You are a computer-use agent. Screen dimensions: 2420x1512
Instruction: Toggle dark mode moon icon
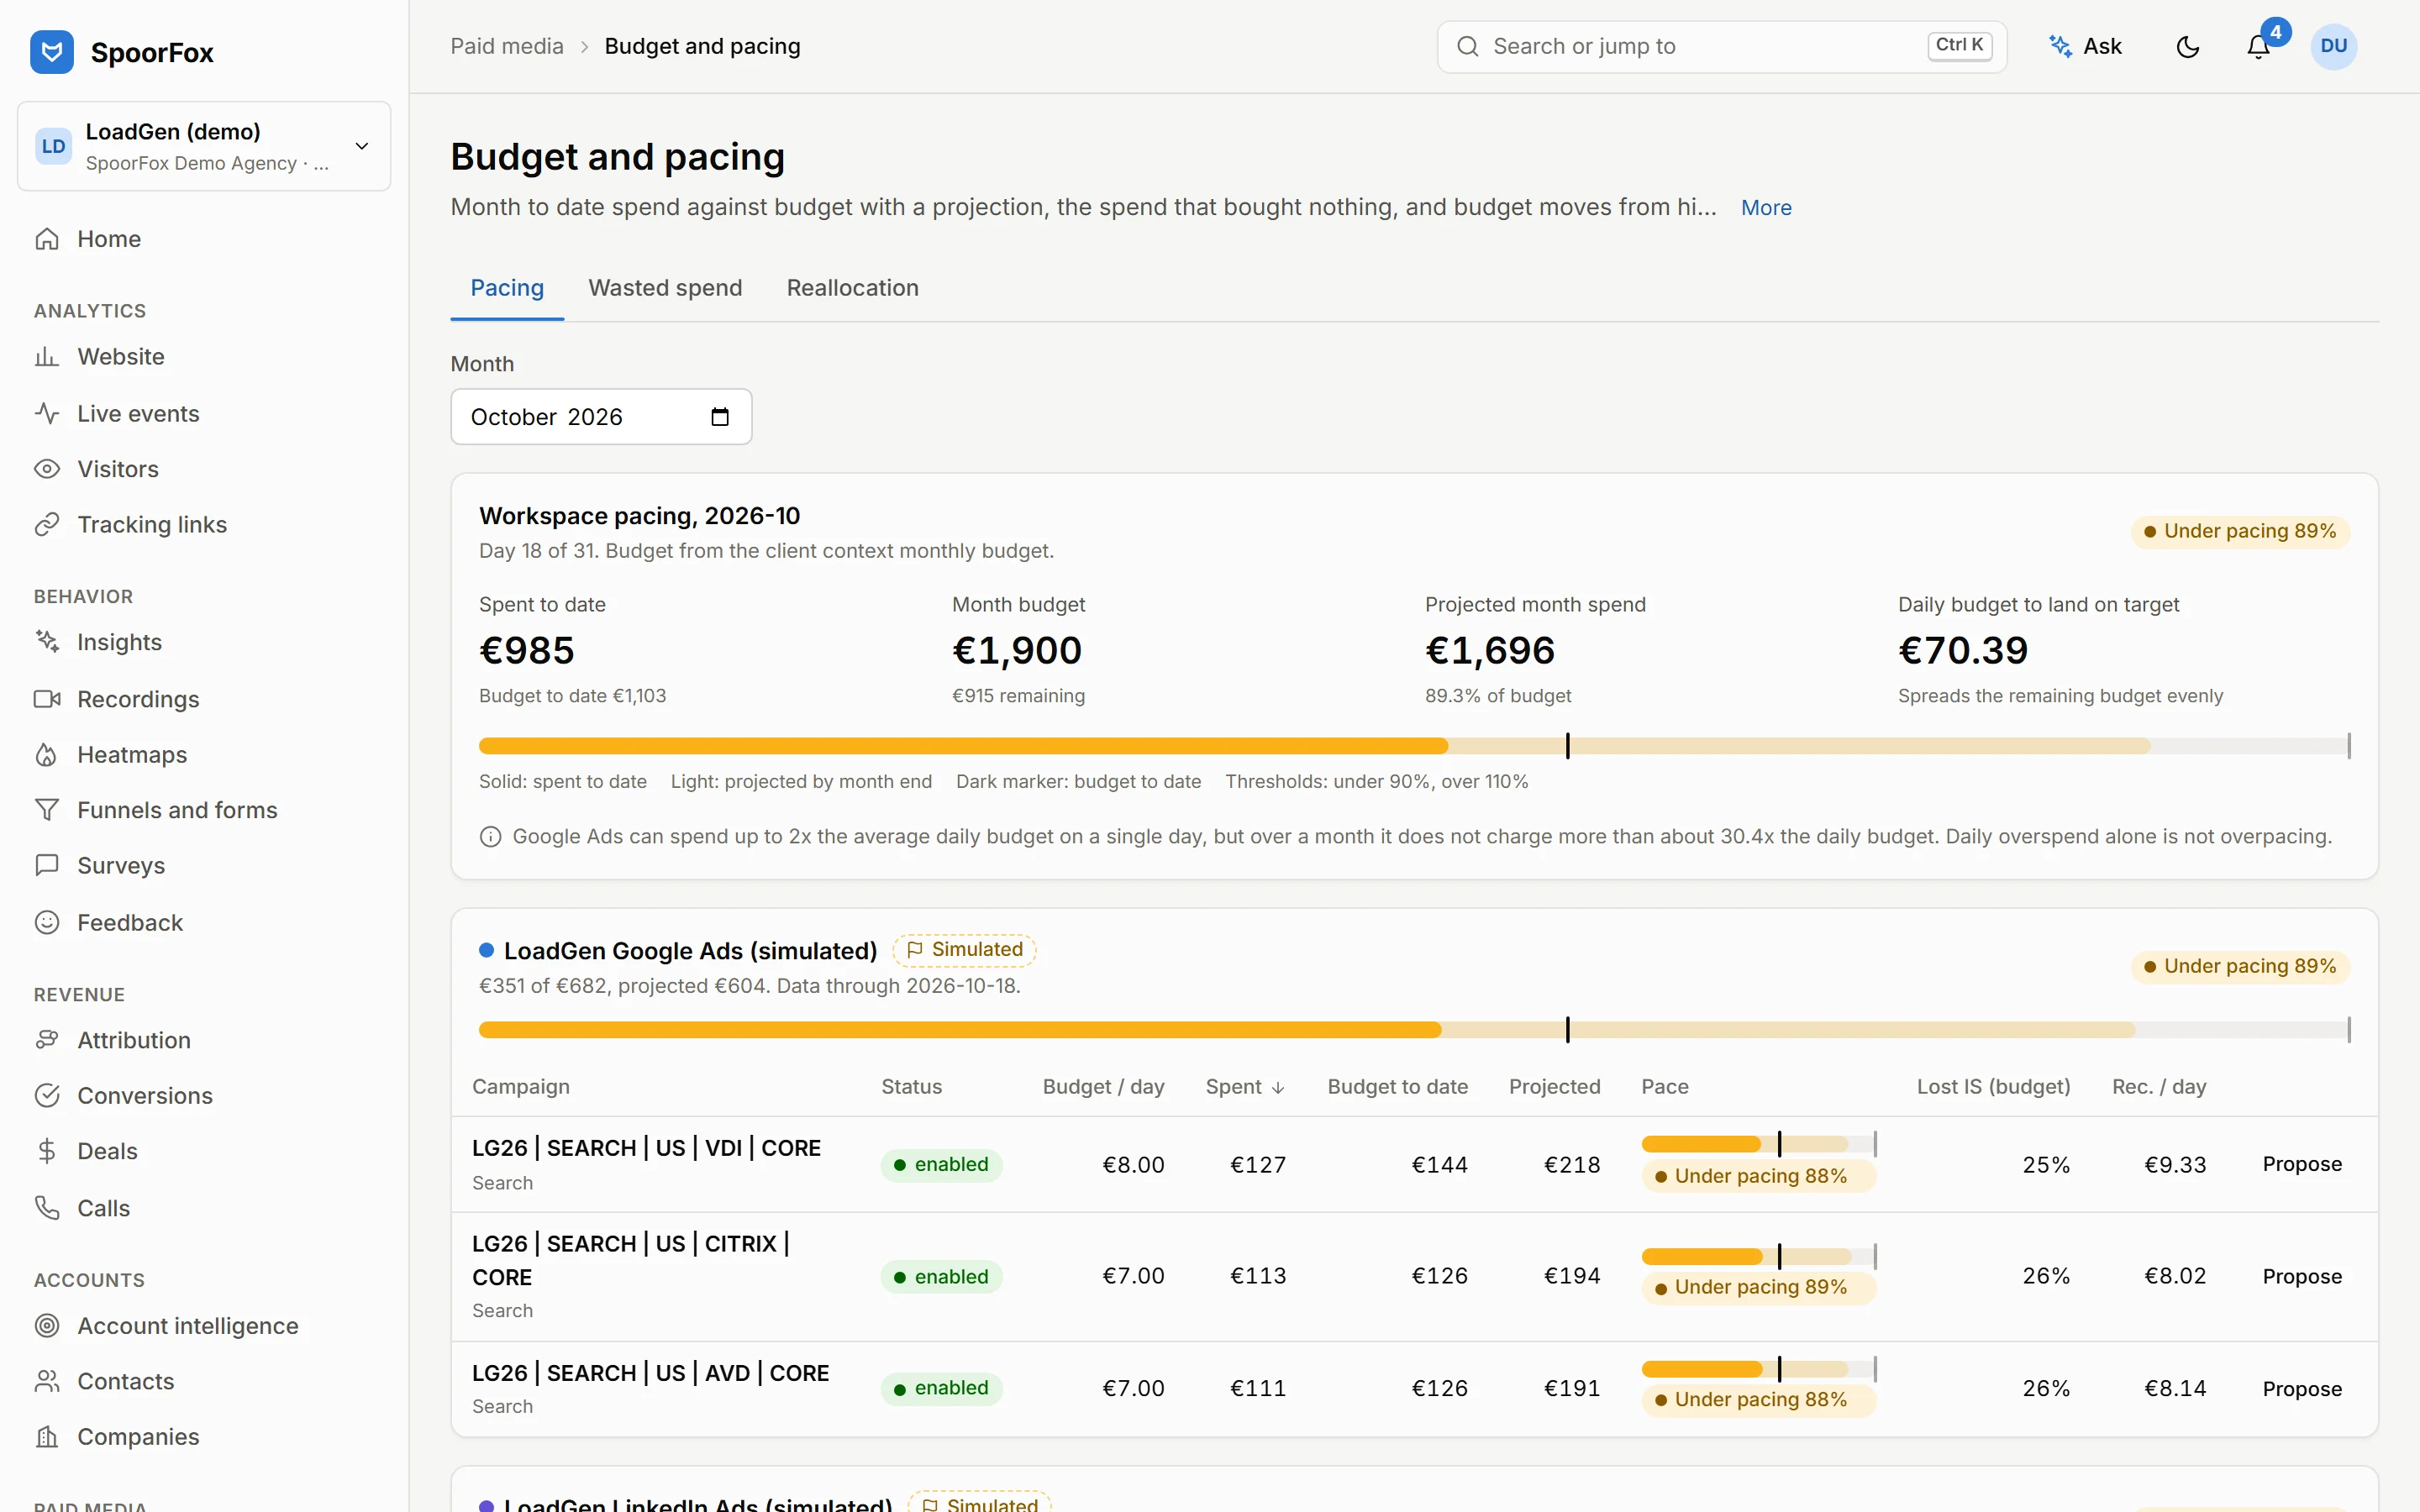[2188, 47]
